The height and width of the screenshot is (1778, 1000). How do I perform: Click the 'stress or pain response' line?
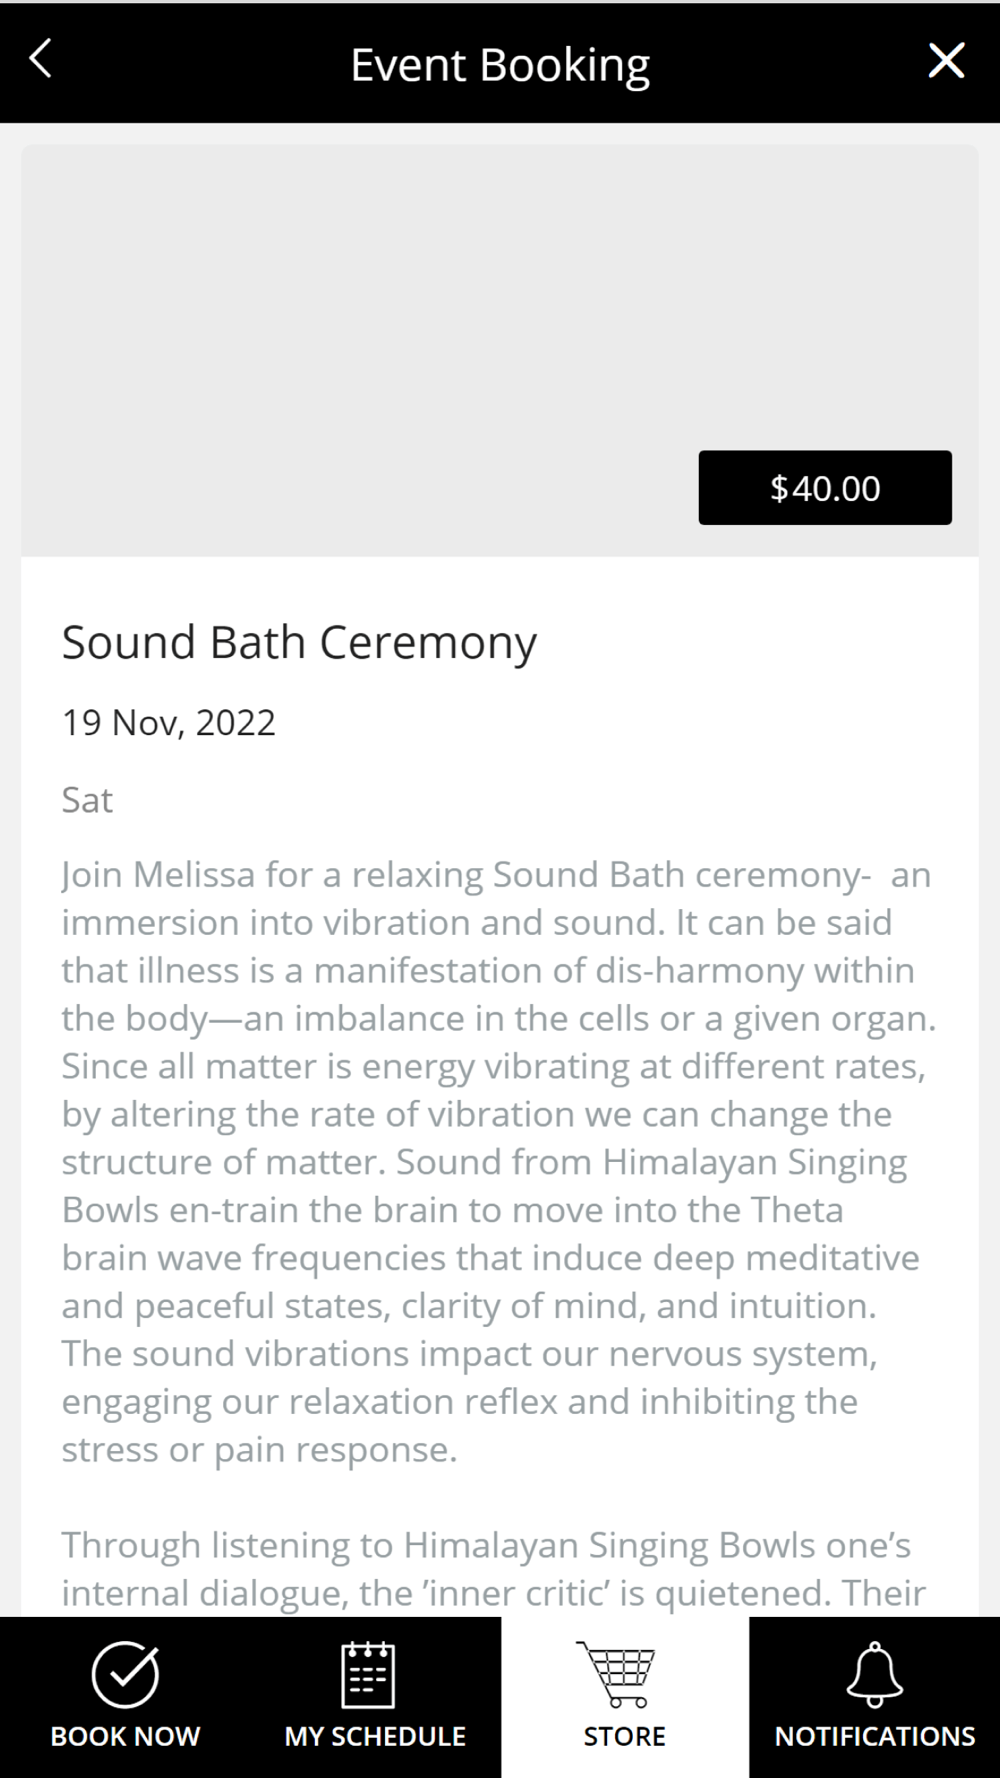click(x=259, y=1450)
